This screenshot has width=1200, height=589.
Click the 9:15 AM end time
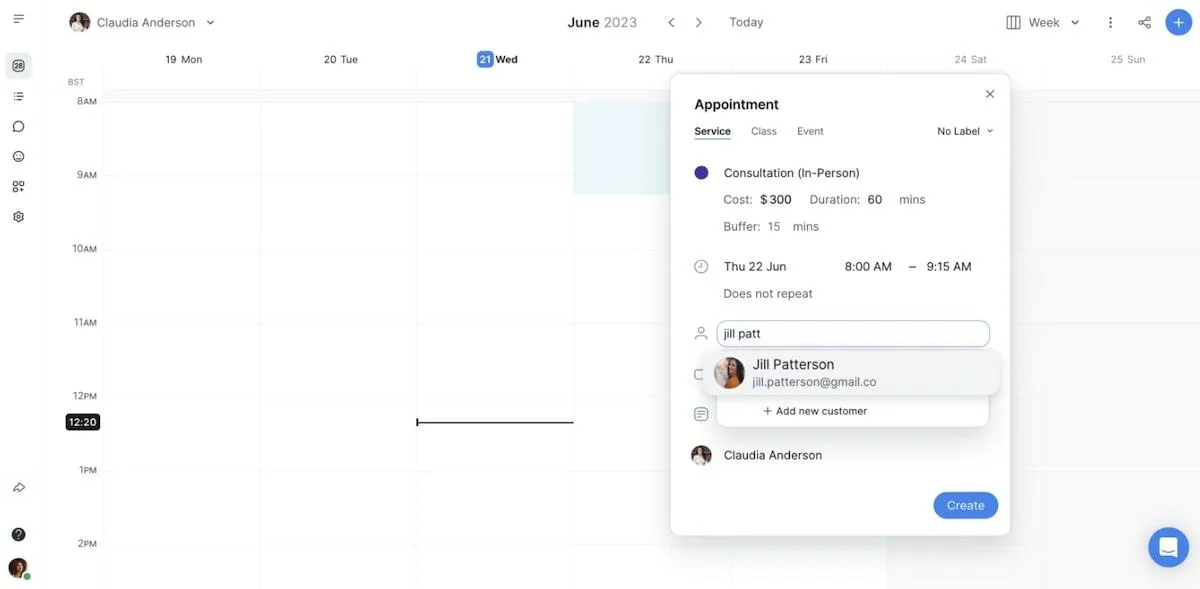(949, 267)
